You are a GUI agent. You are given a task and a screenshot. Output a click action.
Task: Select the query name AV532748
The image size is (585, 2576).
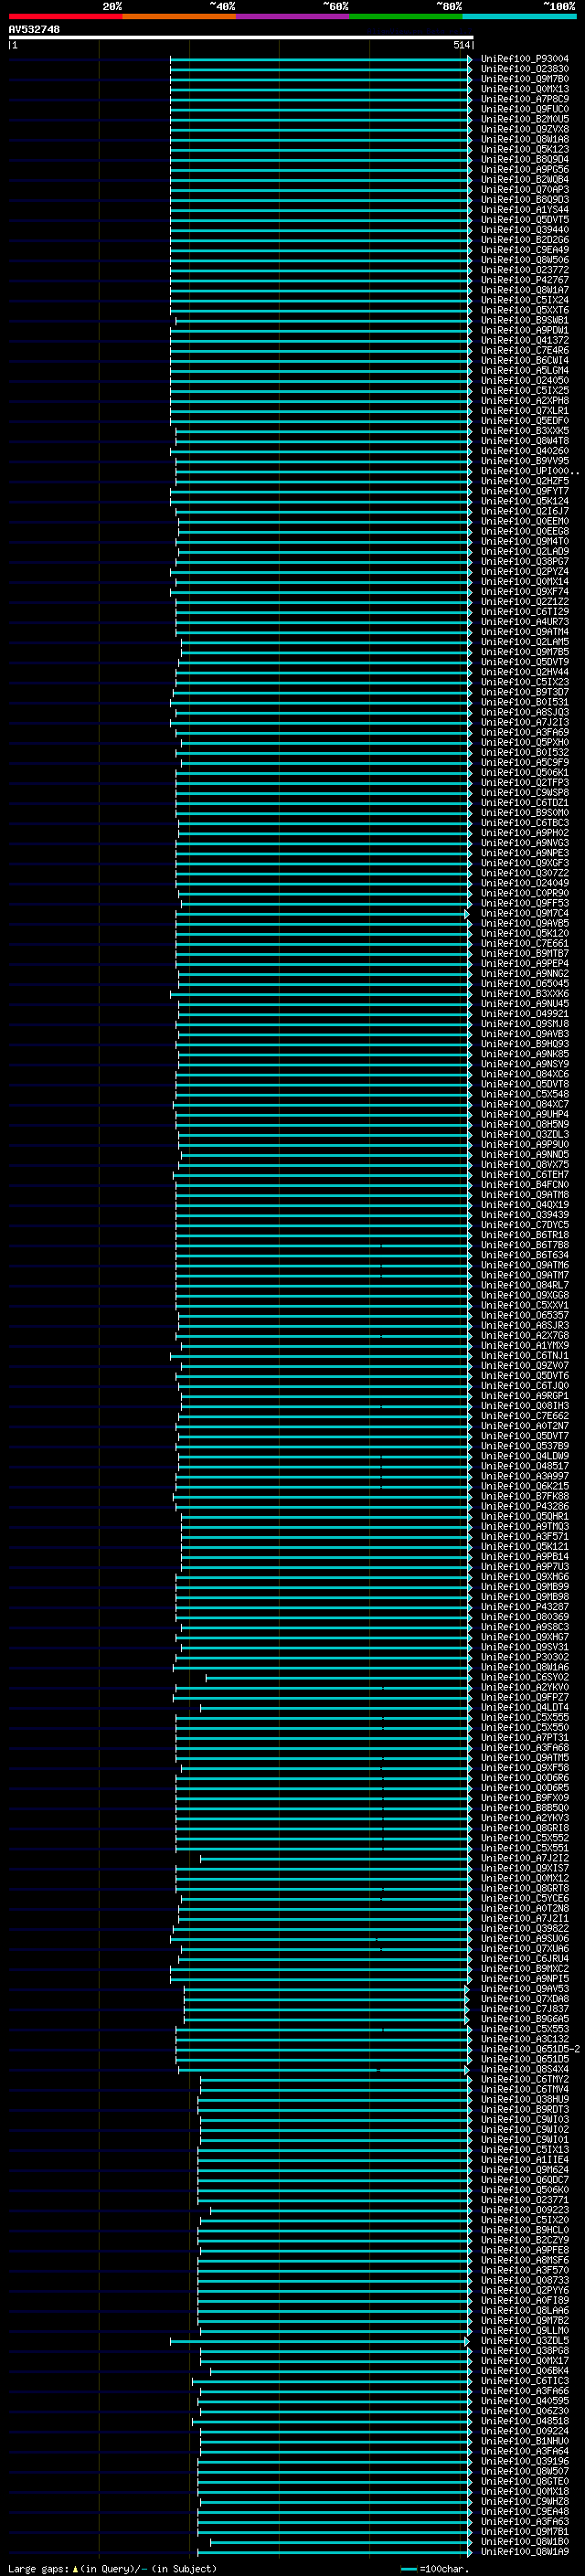point(34,29)
